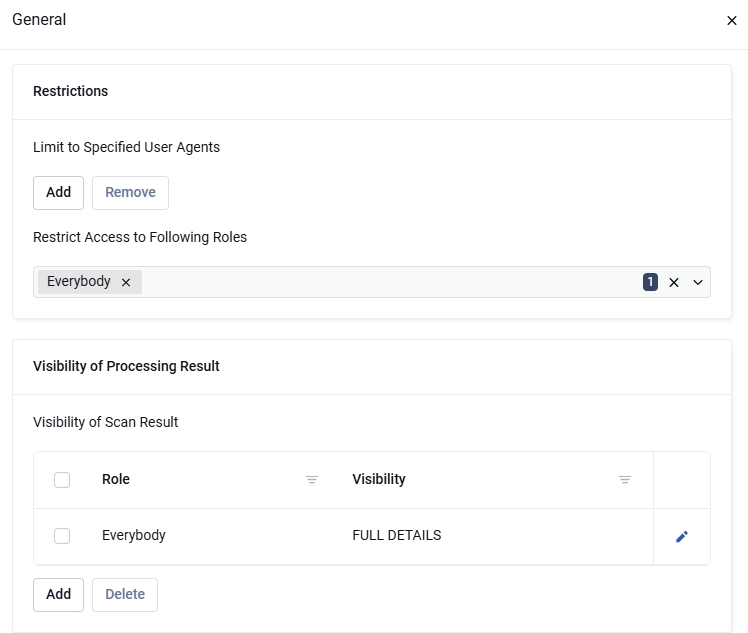This screenshot has width=748, height=633.
Task: Click the Delete visibility rule button
Action: pyautogui.click(x=125, y=595)
